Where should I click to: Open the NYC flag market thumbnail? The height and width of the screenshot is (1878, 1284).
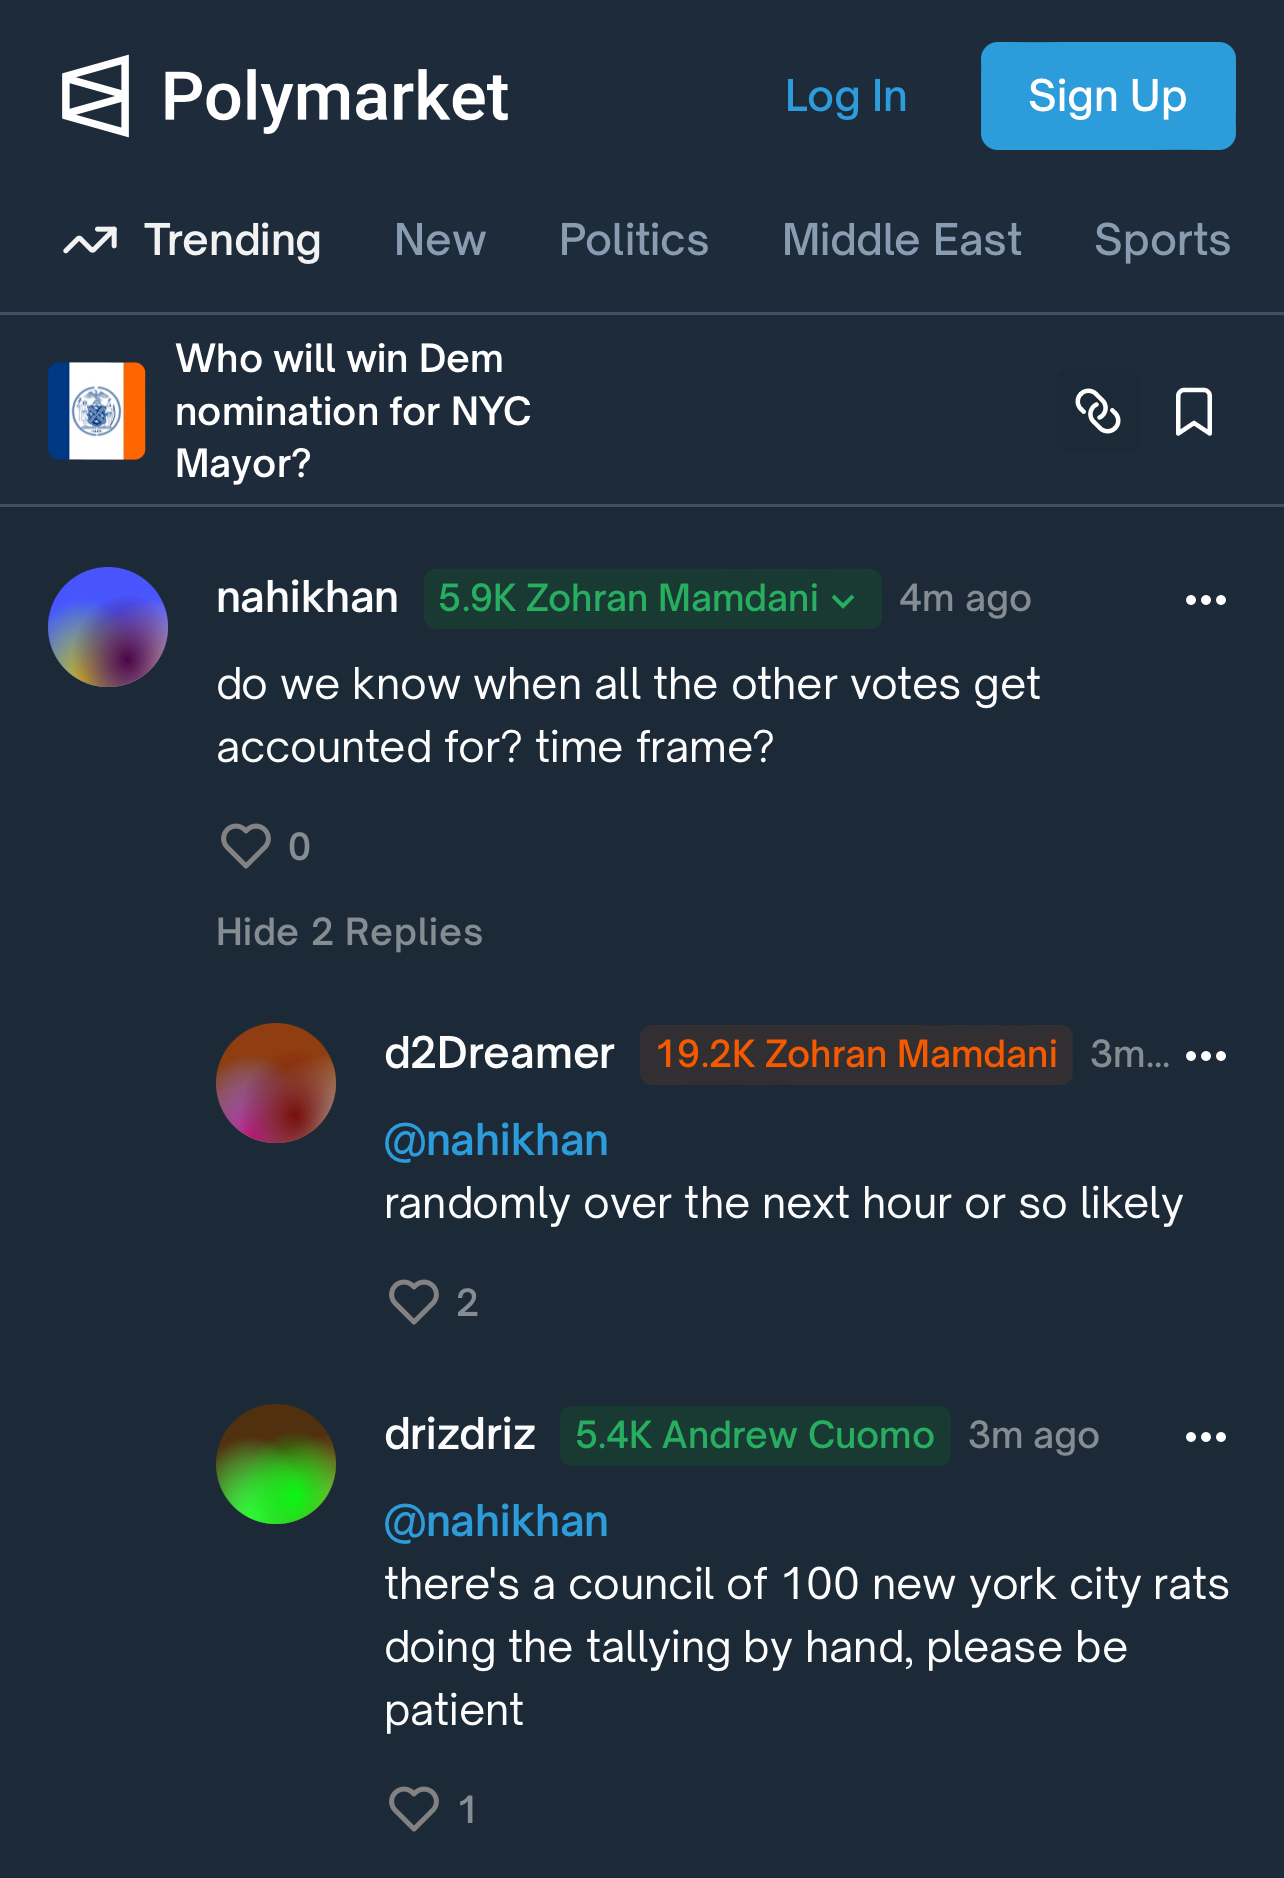point(97,411)
